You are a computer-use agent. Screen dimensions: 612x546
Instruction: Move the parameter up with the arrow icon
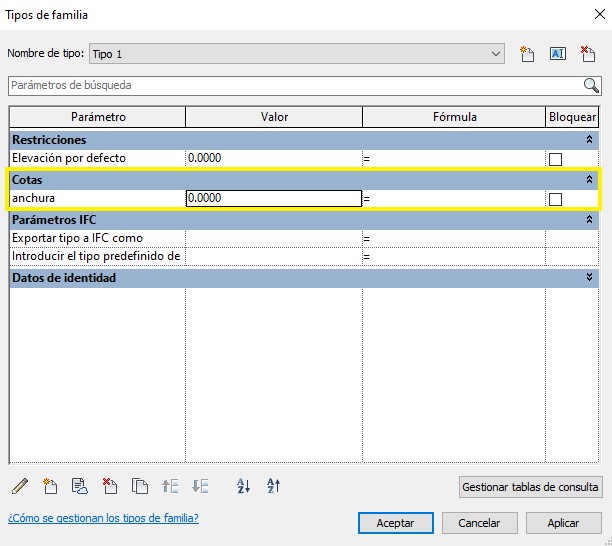(170, 487)
